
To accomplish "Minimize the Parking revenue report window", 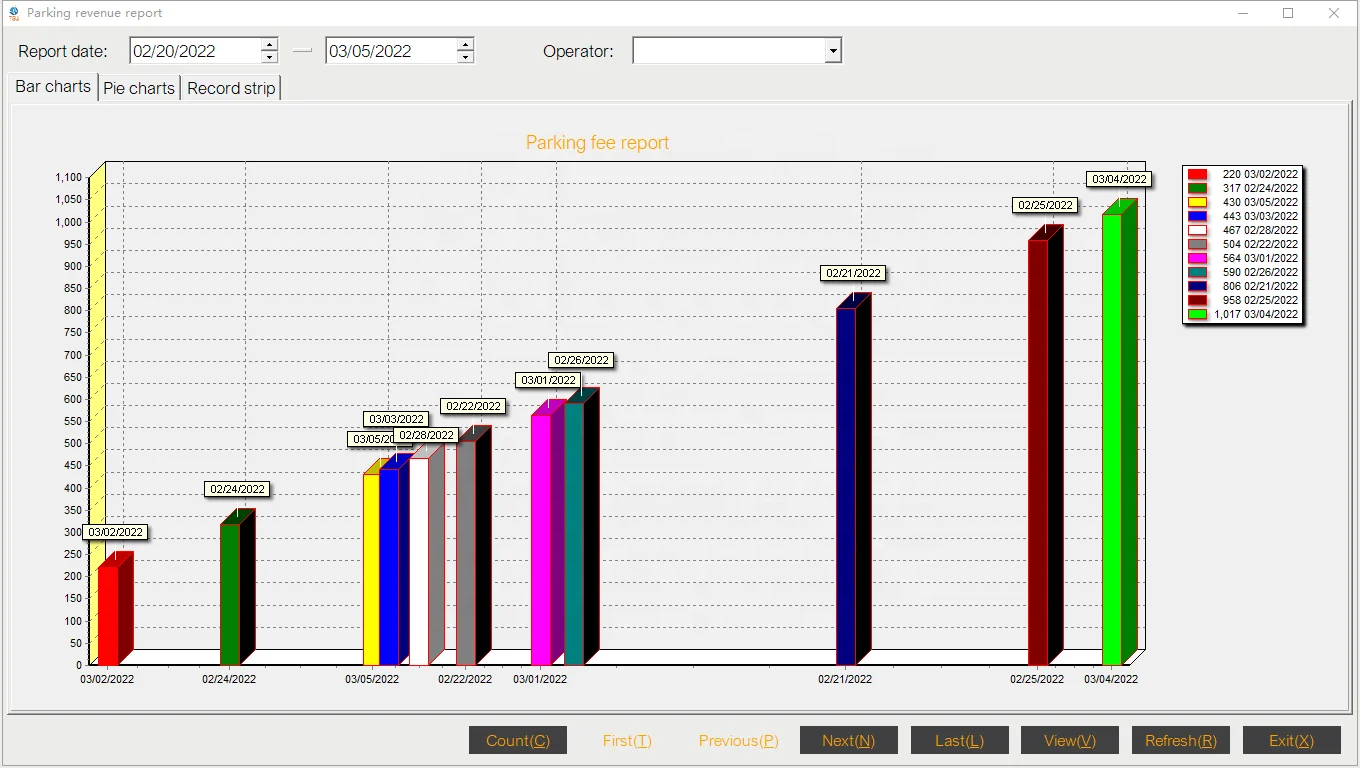I will 1243,13.
